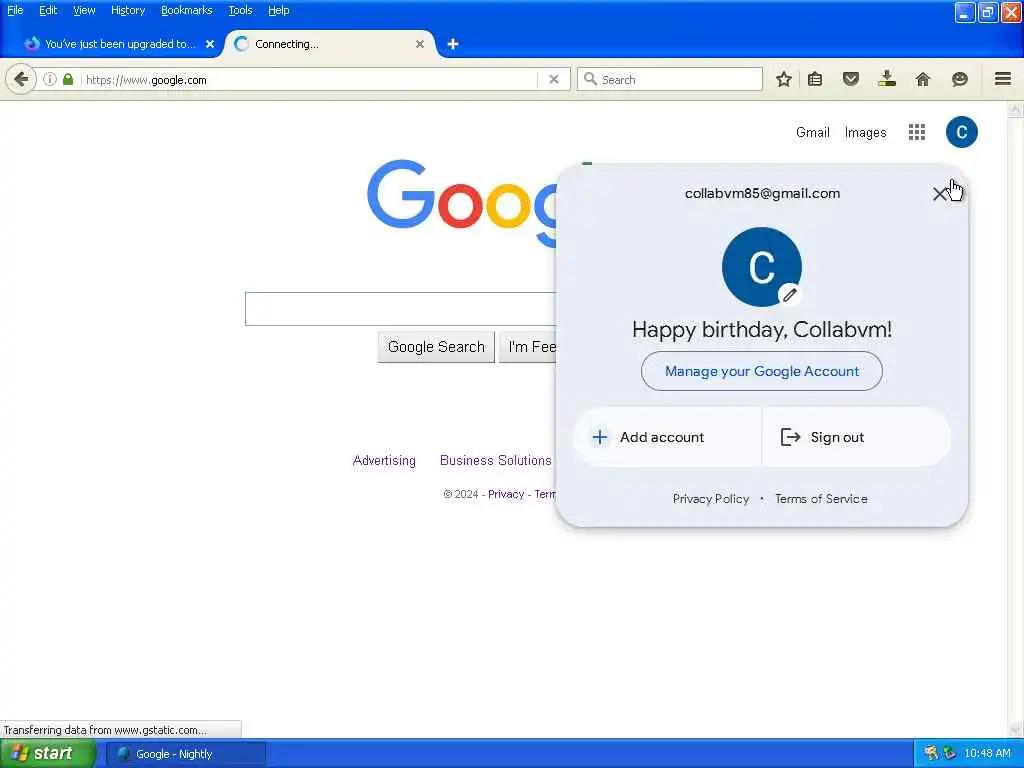
Task: Click the page scrollbar down arrow
Action: point(1015,729)
